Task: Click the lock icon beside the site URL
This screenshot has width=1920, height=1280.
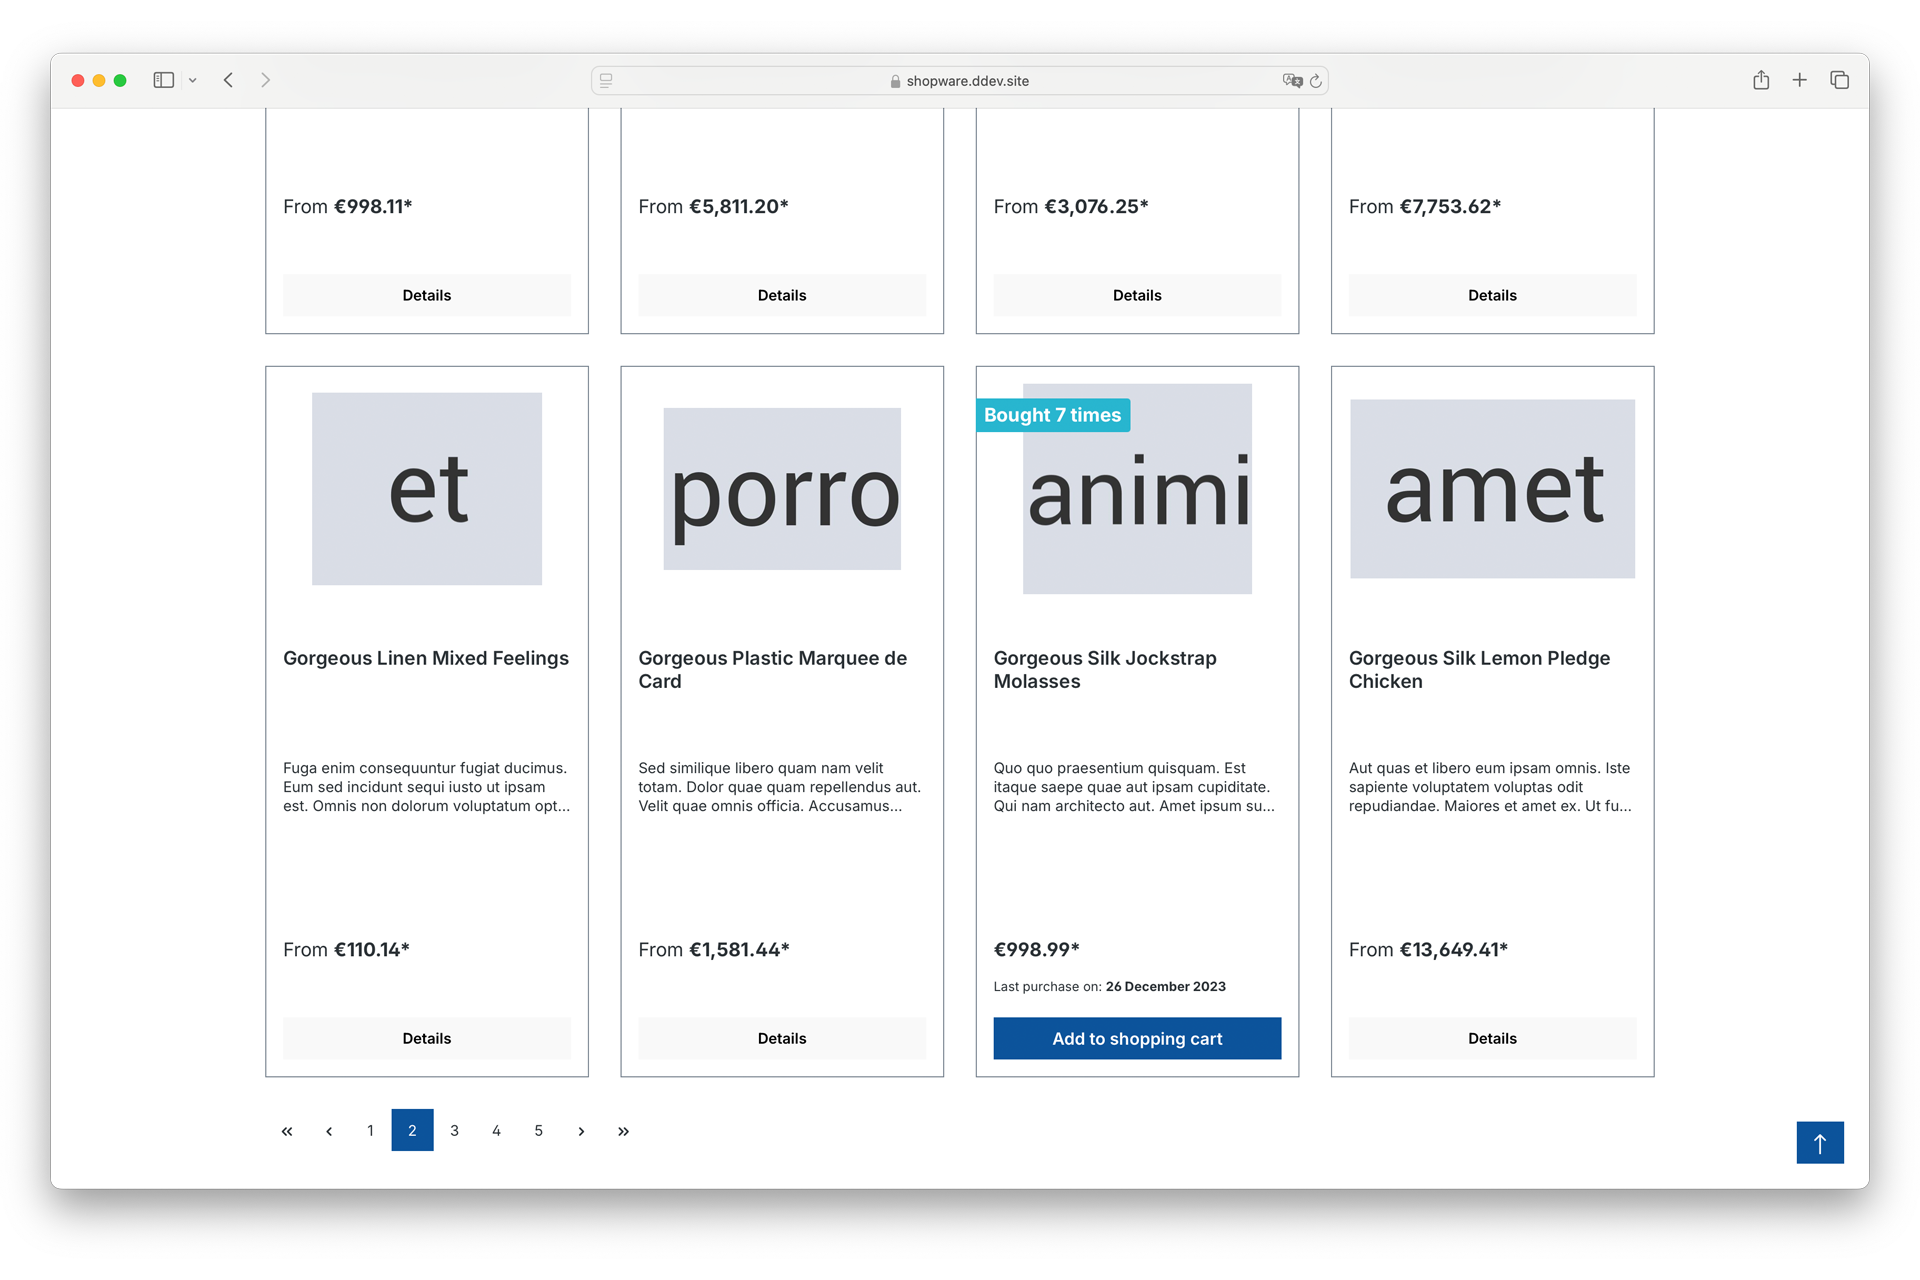Action: (895, 81)
